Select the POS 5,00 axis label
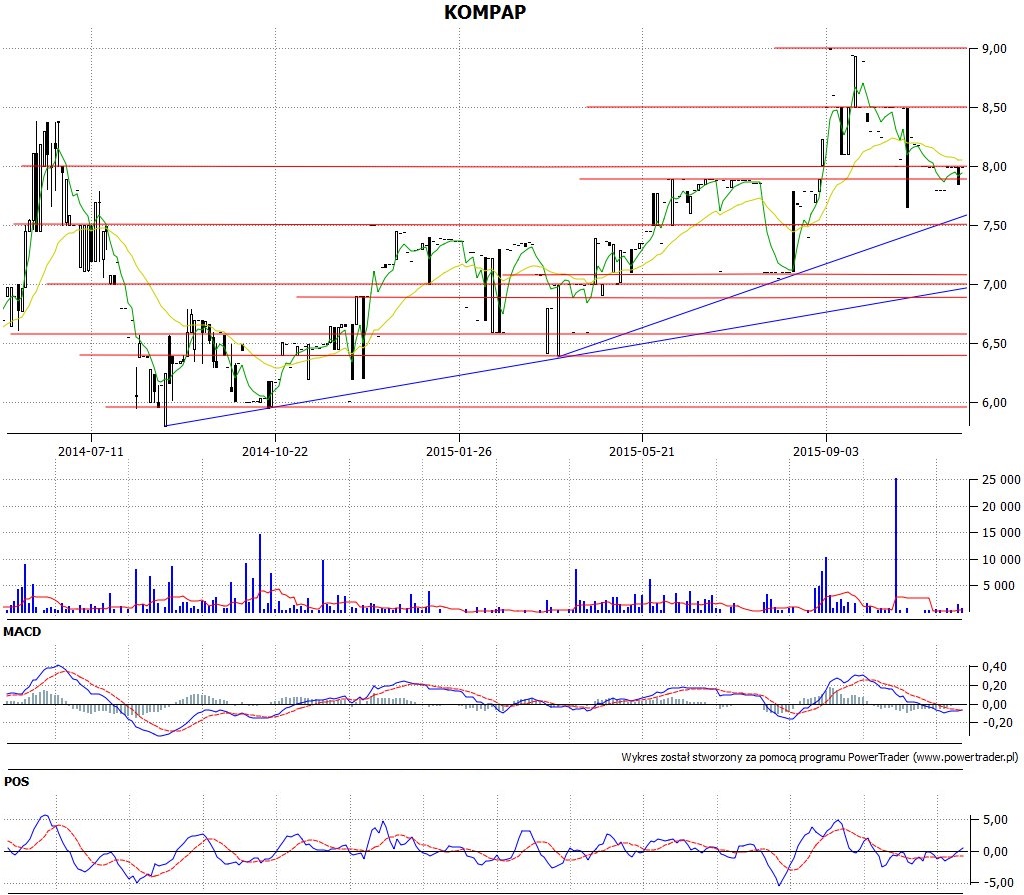This screenshot has width=1024, height=895. tap(994, 820)
